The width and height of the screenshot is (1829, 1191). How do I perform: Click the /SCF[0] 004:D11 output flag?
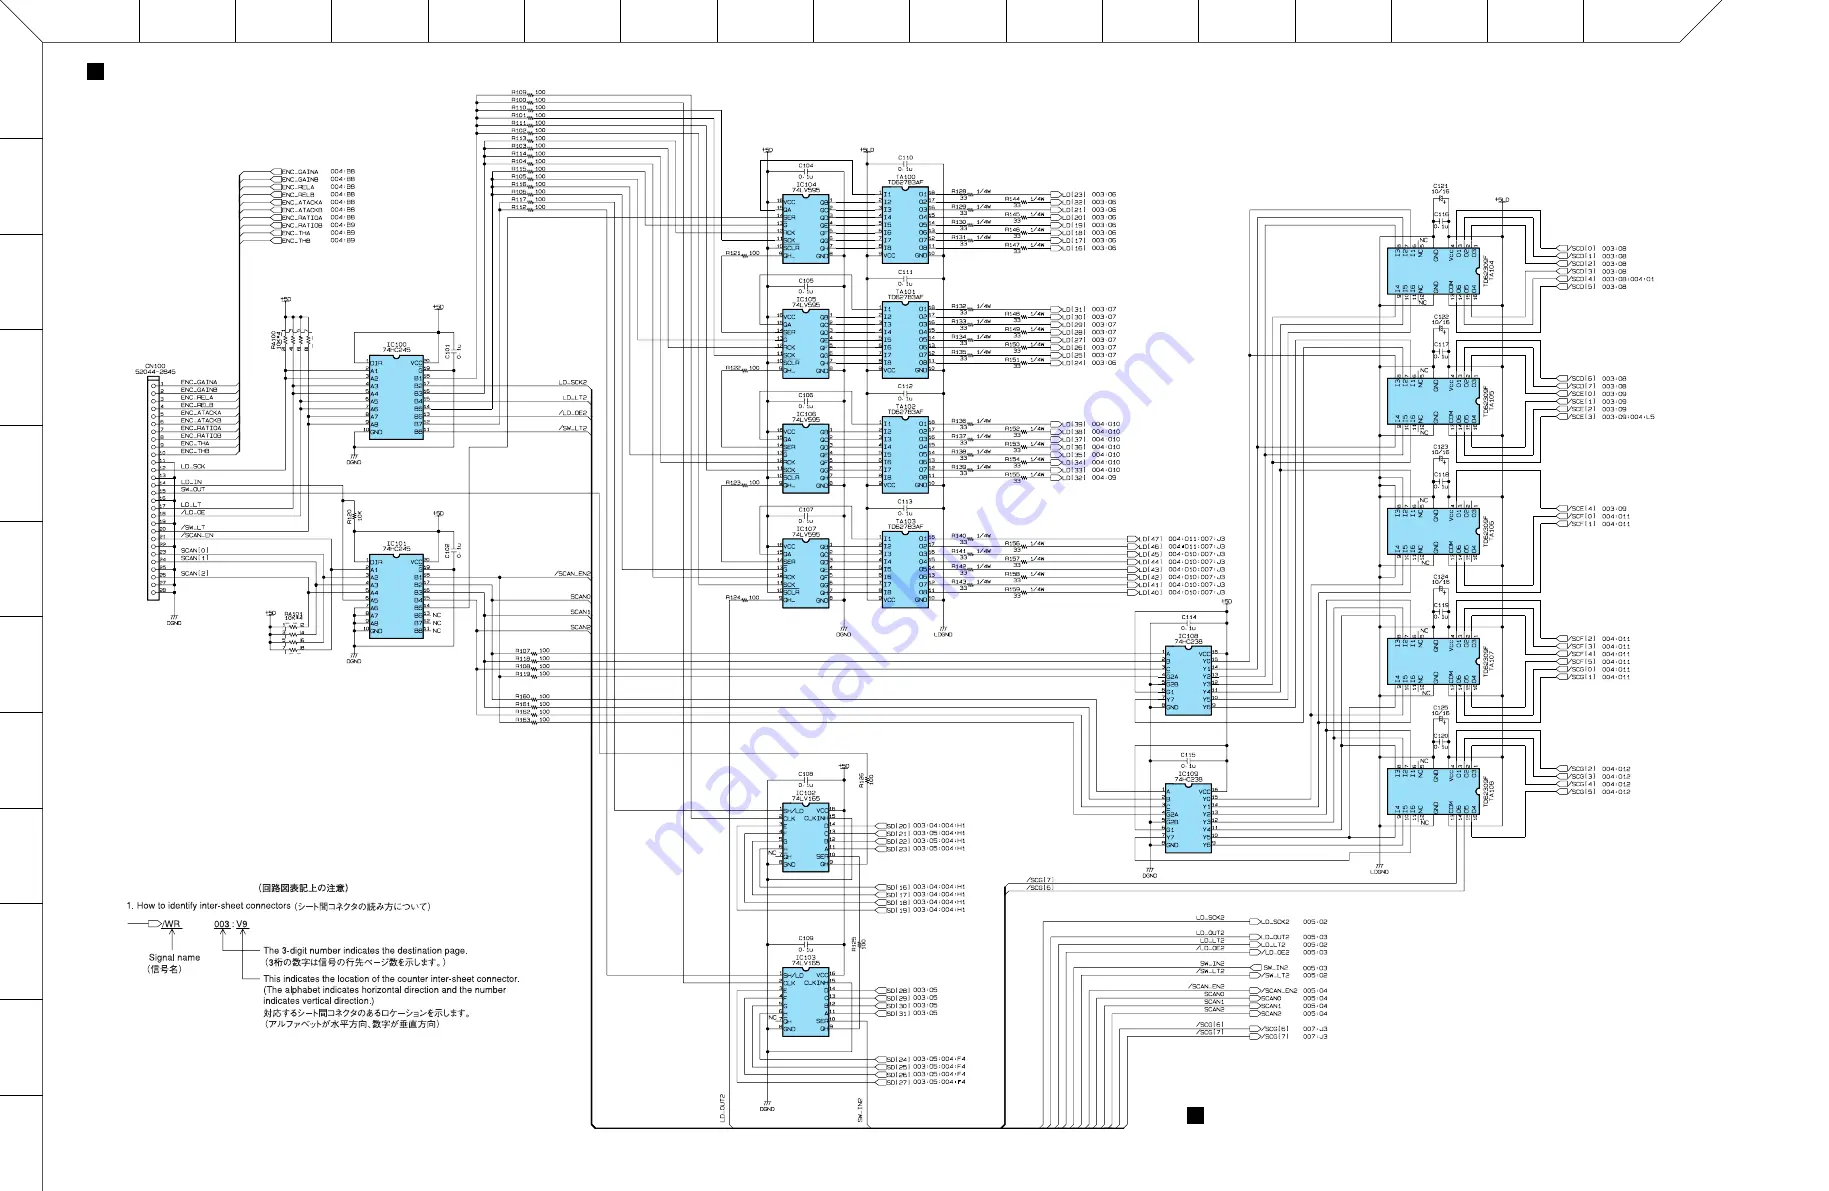click(1594, 517)
